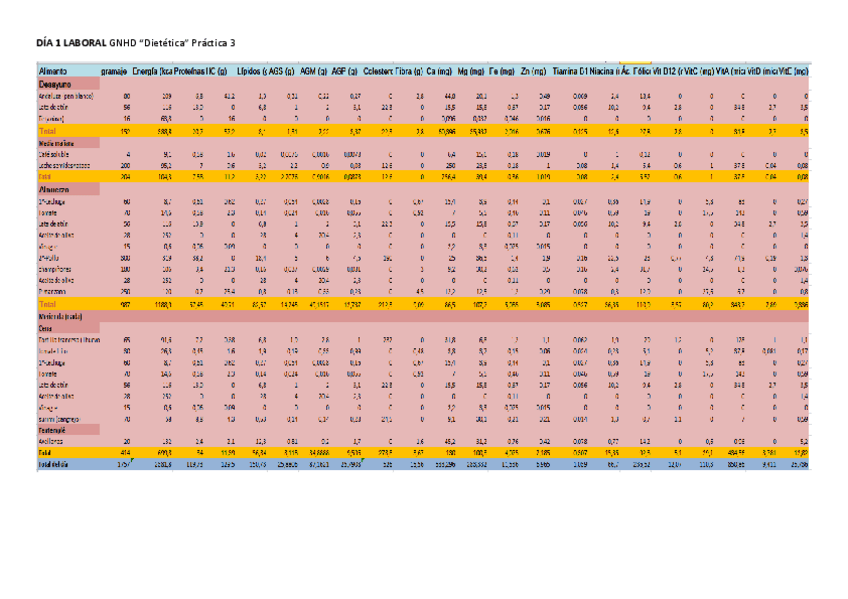The width and height of the screenshot is (848, 599).
Task: Select the gramaje cell '20' for Avellanas
Action: coord(127,442)
